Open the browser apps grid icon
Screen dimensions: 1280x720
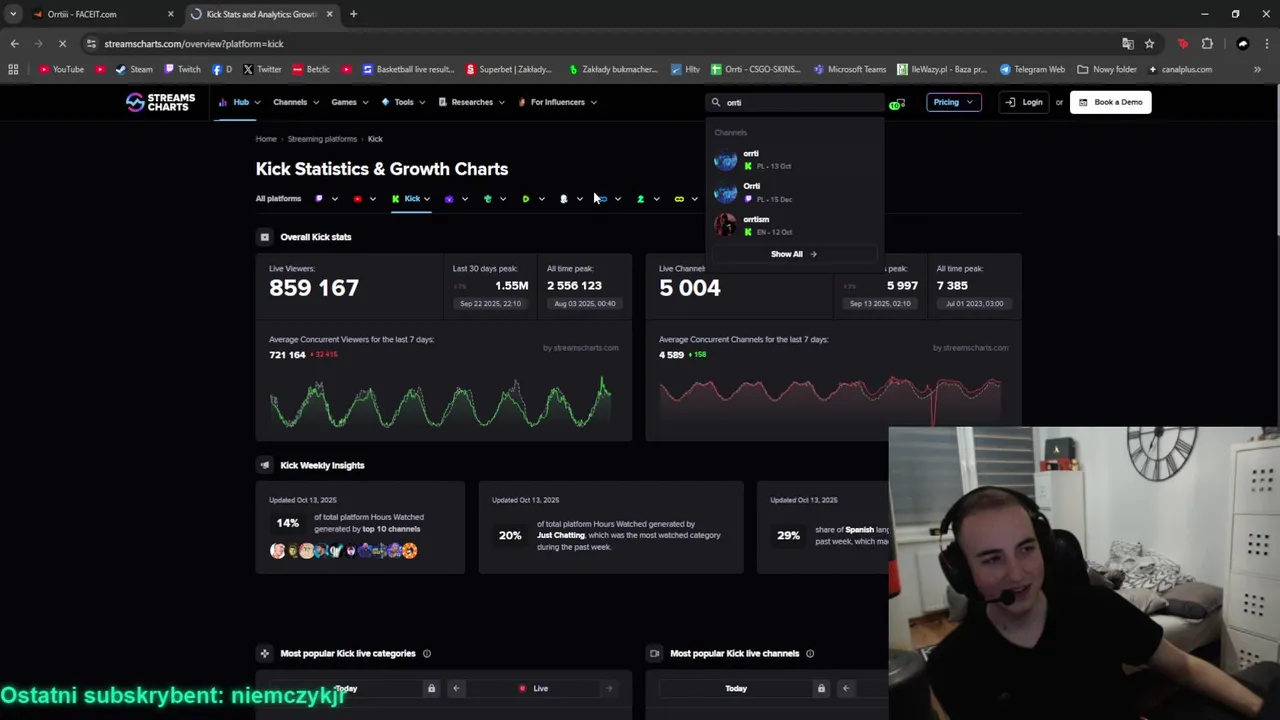click(13, 70)
